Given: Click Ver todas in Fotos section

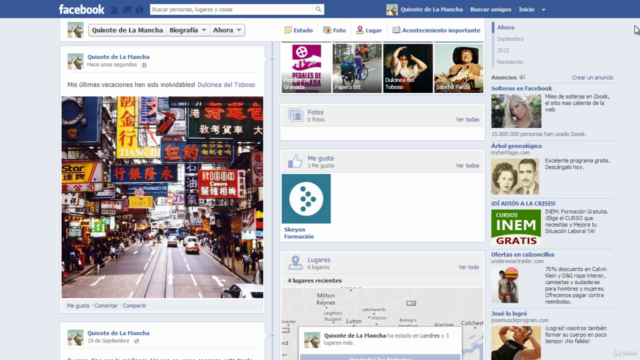Looking at the screenshot, I should click(x=467, y=120).
